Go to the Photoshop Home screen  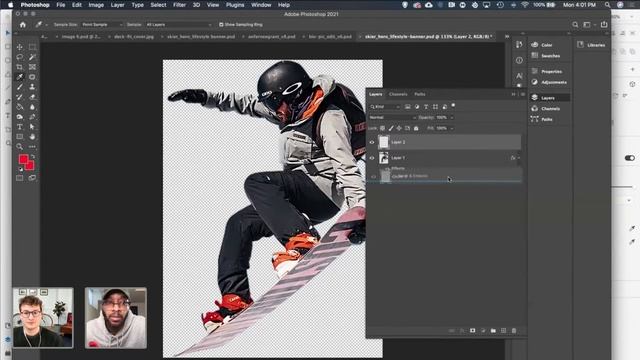(x=23, y=24)
